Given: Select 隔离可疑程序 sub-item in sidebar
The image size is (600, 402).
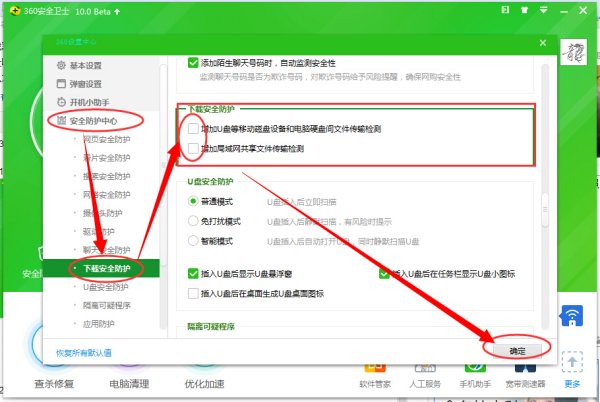Looking at the screenshot, I should (107, 305).
